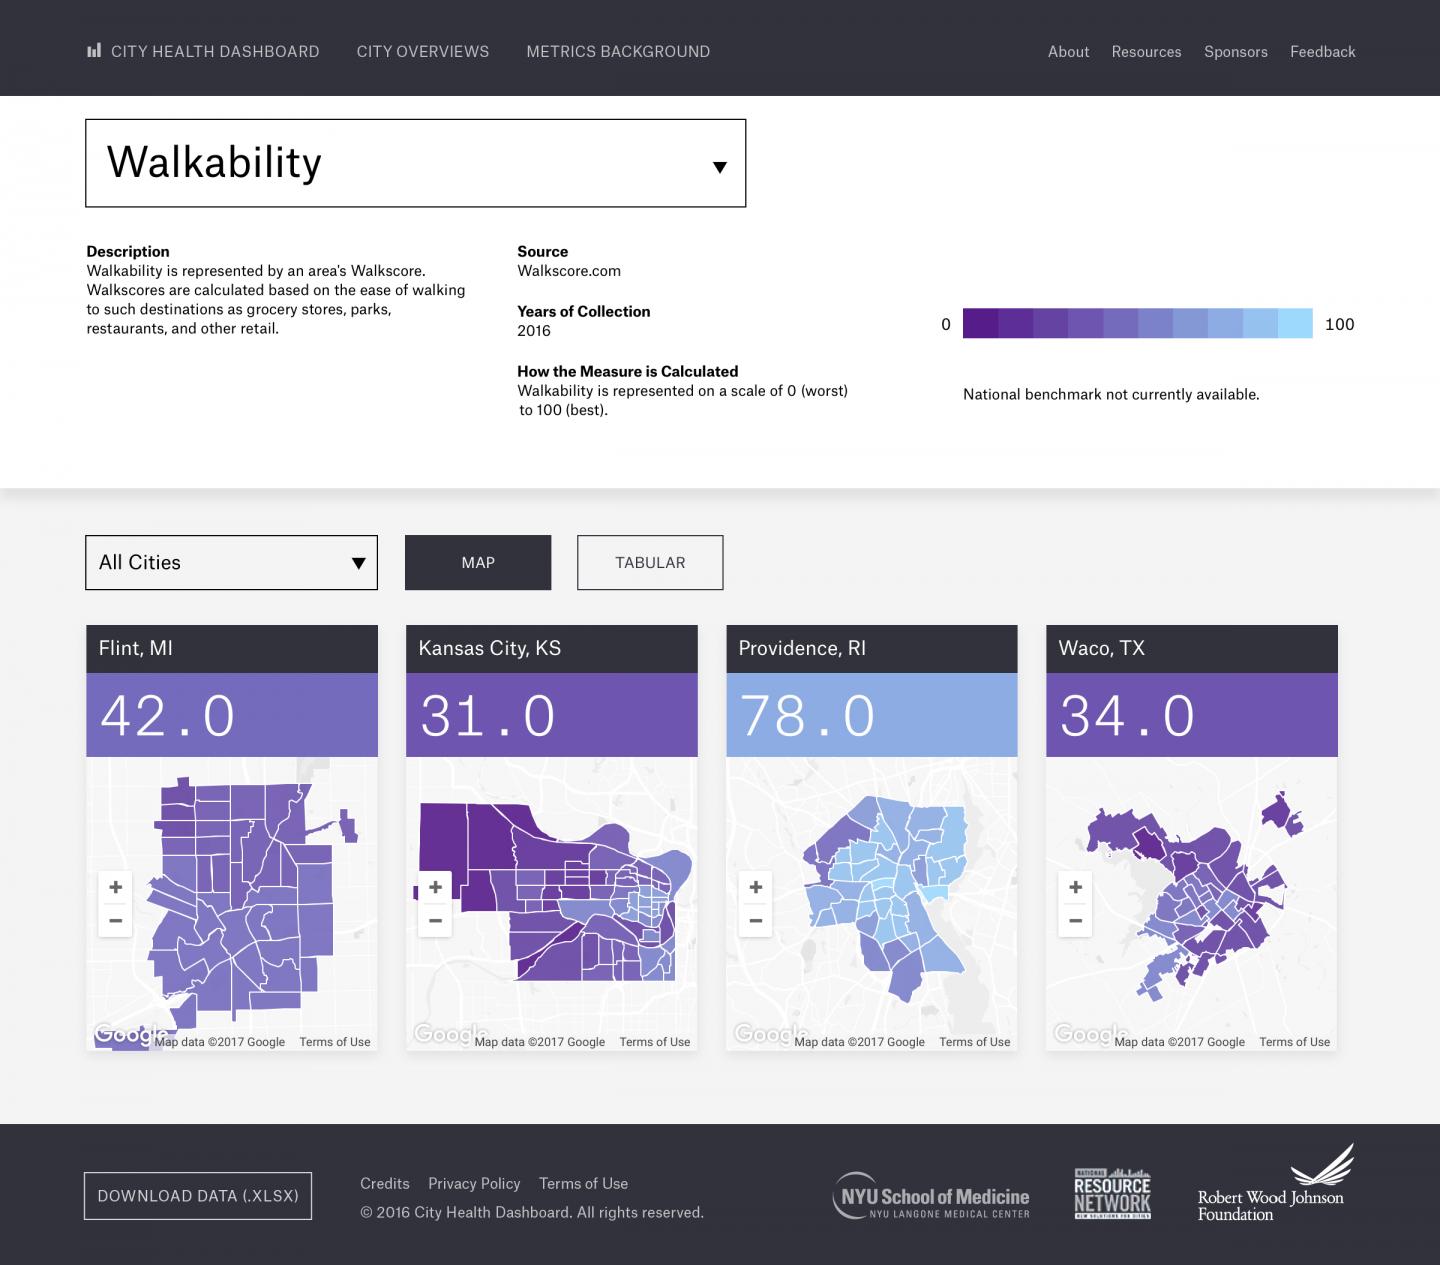Switch to the Tabular view
Image resolution: width=1440 pixels, height=1265 pixels.
(650, 563)
